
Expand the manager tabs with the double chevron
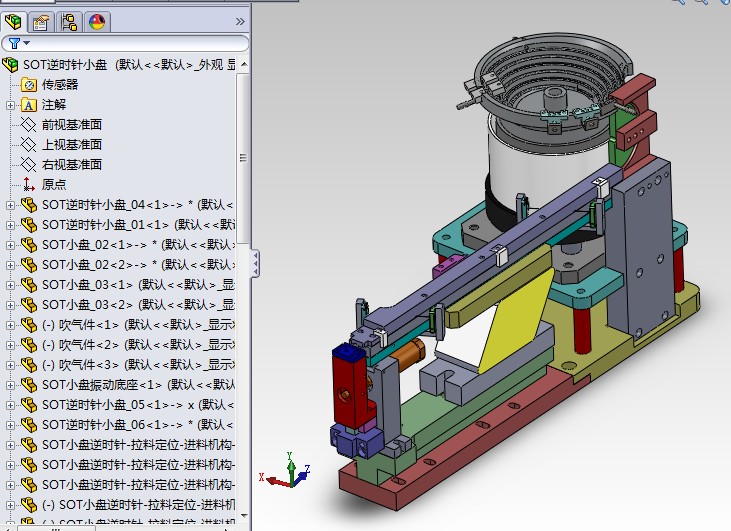click(x=240, y=21)
